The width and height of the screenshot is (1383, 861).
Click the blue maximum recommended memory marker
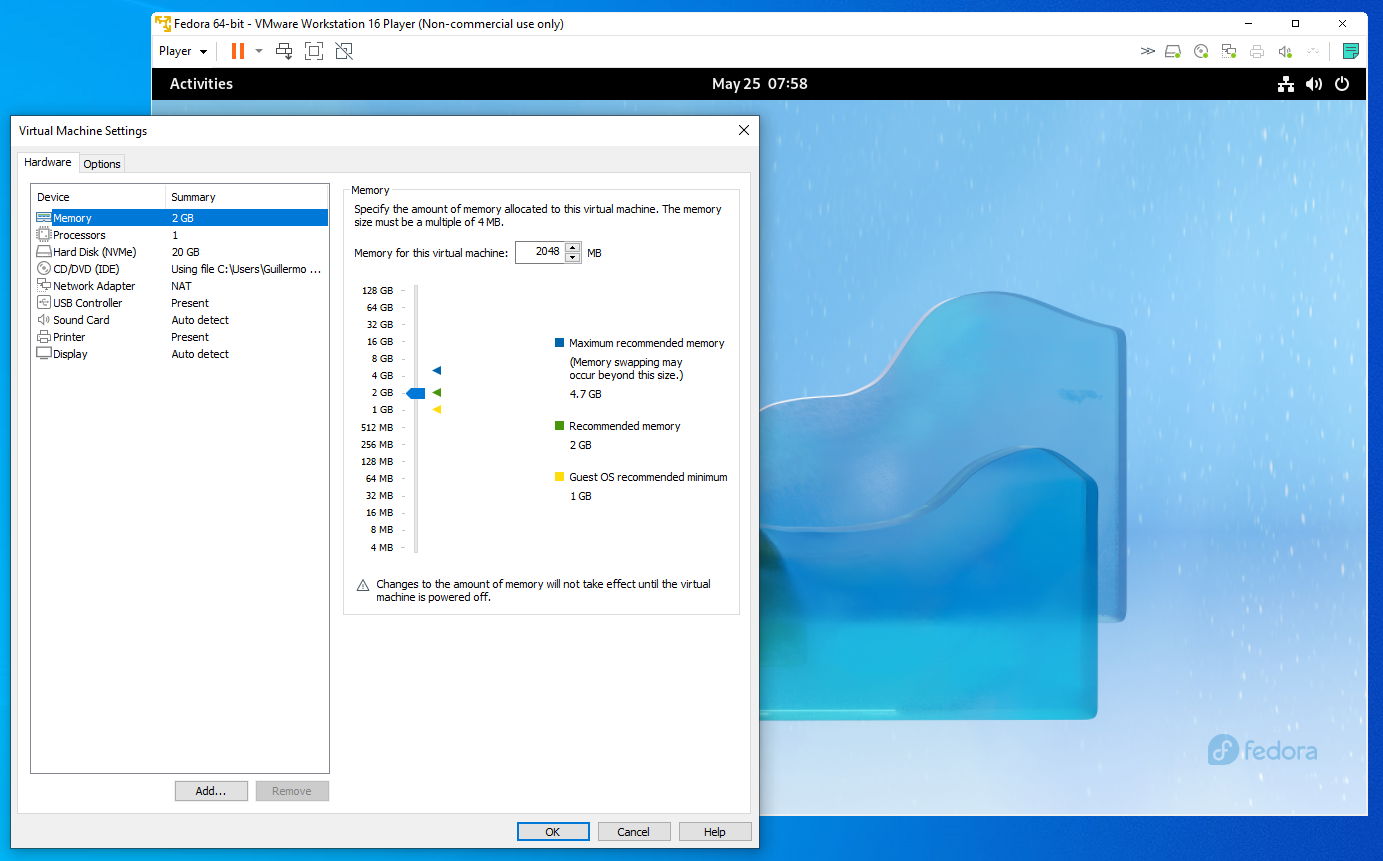point(437,370)
